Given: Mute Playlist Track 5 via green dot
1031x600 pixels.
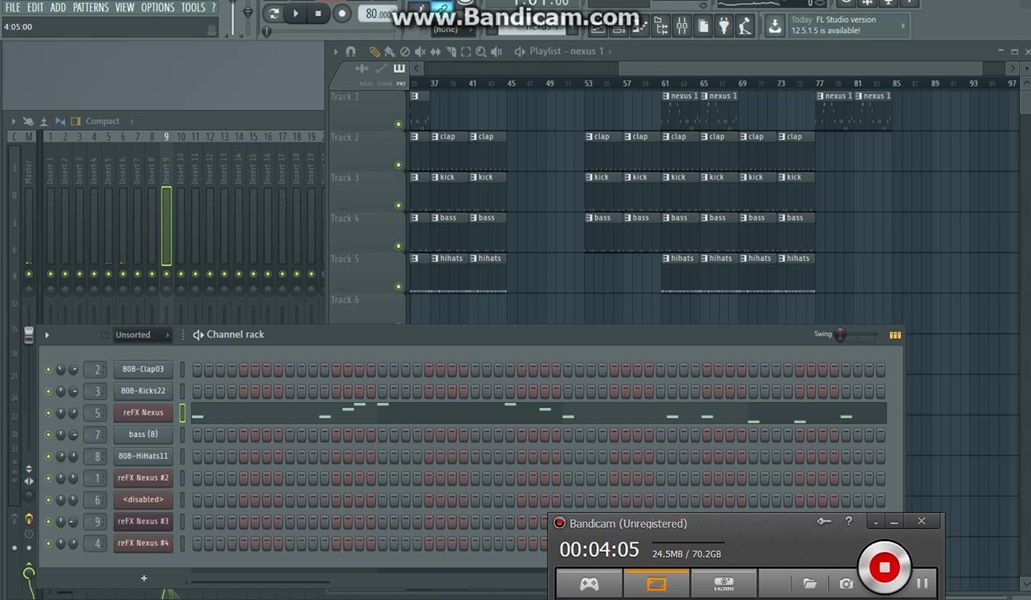Looking at the screenshot, I should click(398, 287).
